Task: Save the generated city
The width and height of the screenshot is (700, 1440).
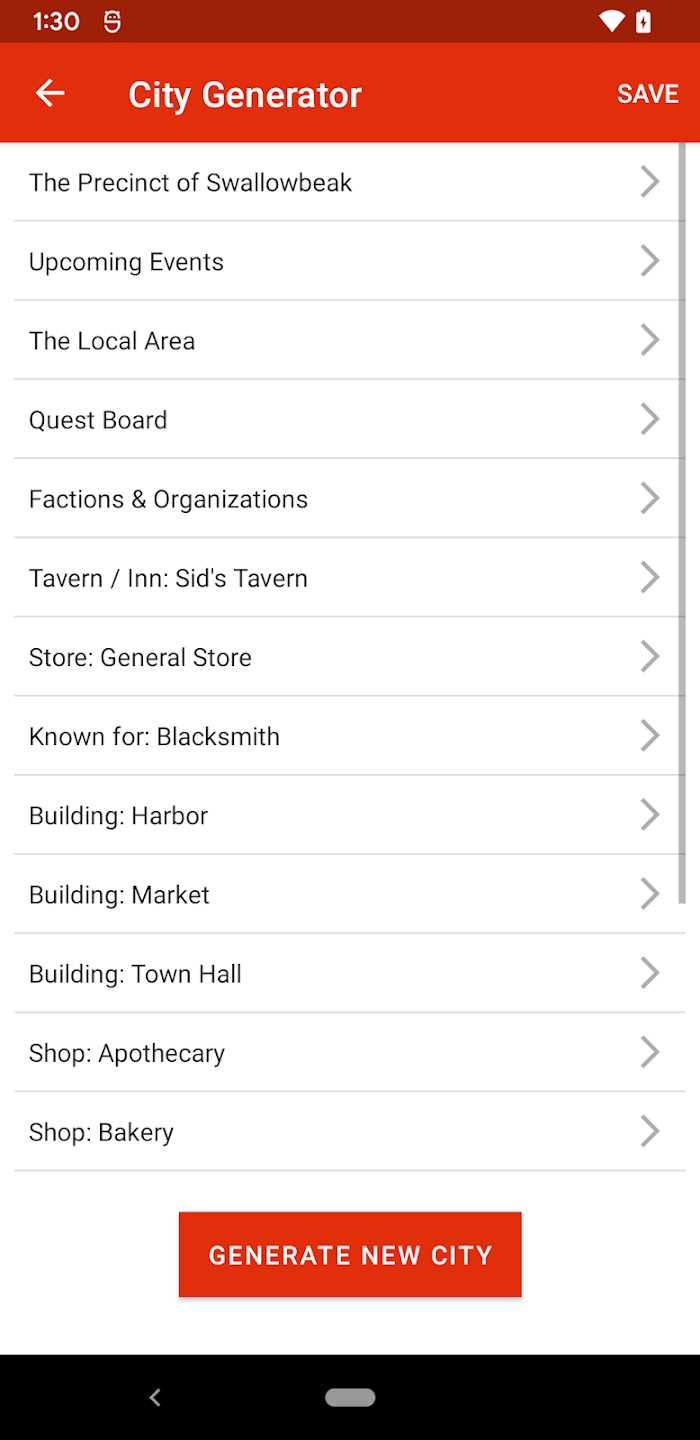Action: [x=648, y=94]
